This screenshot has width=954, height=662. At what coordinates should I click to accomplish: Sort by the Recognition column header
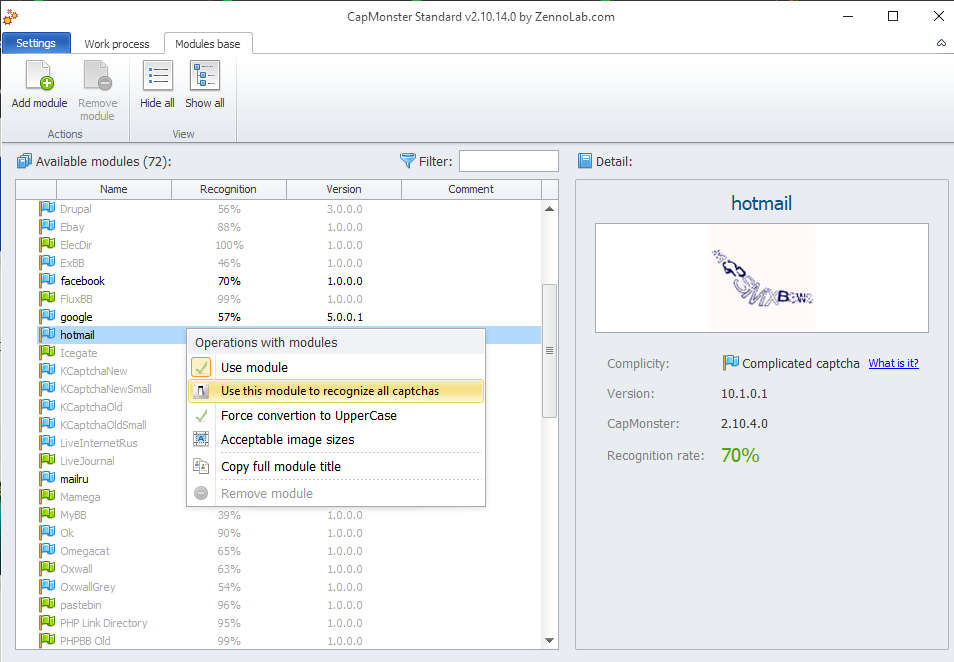coord(228,189)
